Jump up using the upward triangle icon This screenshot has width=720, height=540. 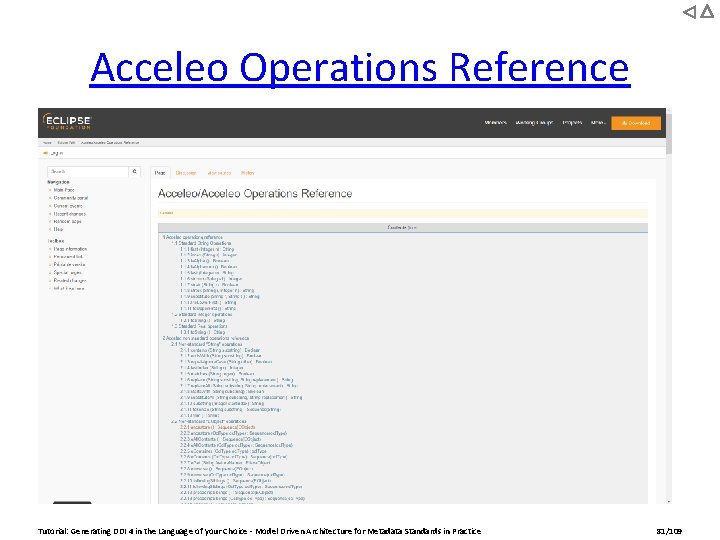tap(707, 12)
